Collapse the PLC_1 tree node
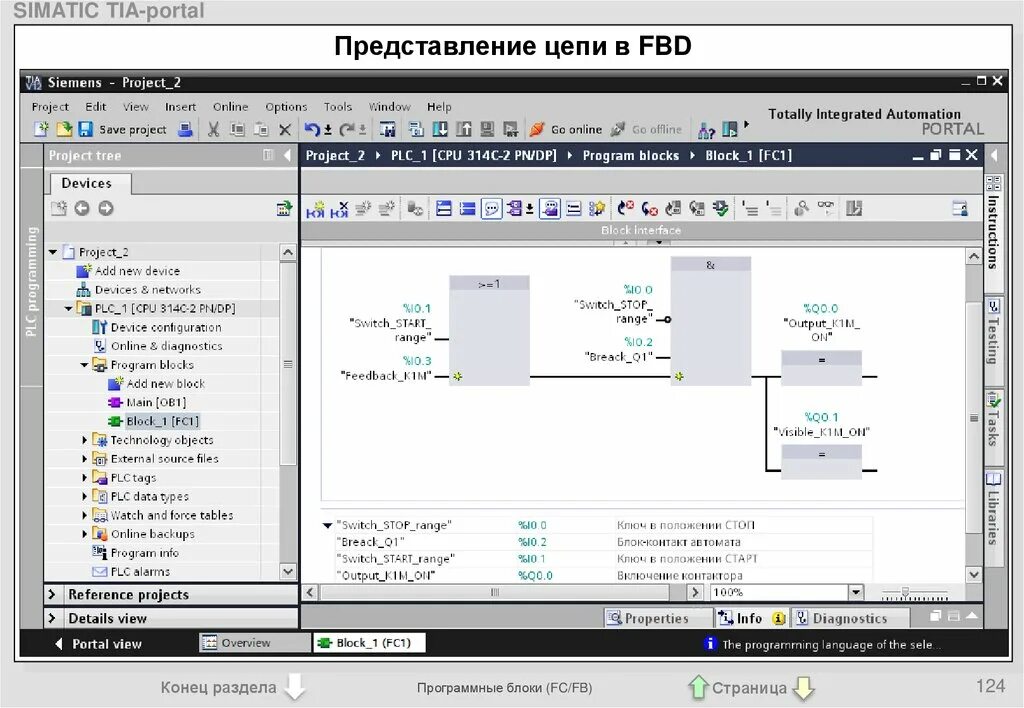This screenshot has width=1024, height=708. tap(69, 308)
